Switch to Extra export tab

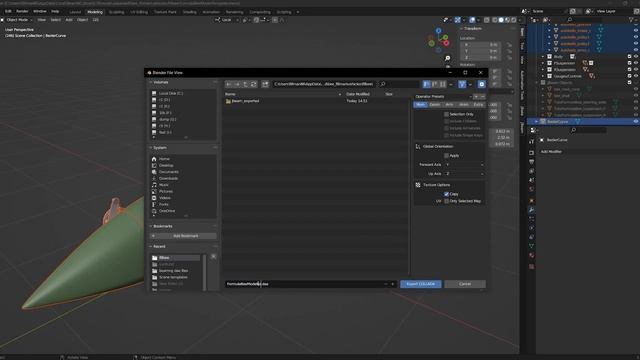[478, 105]
